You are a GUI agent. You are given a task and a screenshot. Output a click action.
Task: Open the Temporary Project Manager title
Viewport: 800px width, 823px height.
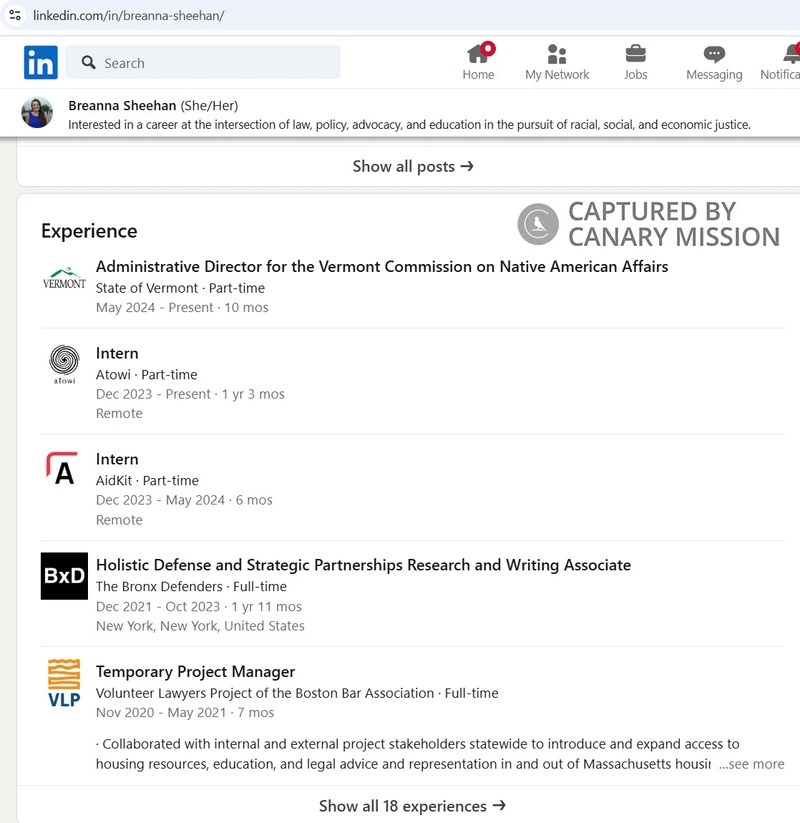tap(195, 672)
